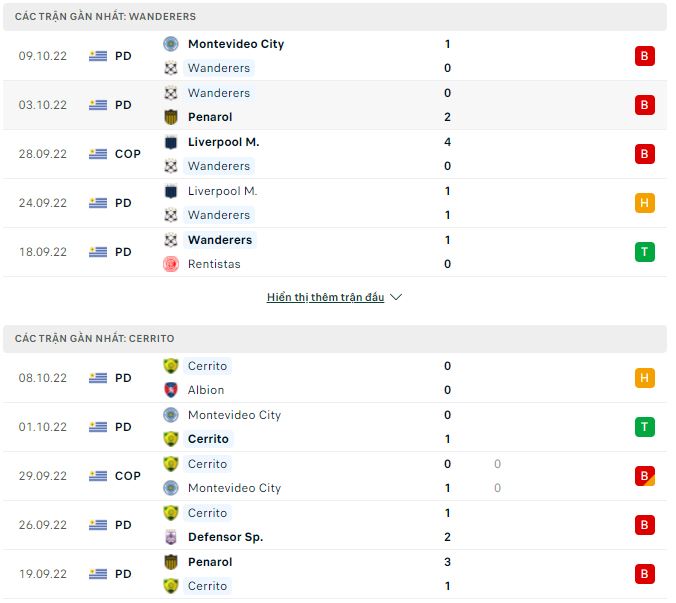
Task: Click the Penarol crest in the 03.10.22 match
Action: 171,117
